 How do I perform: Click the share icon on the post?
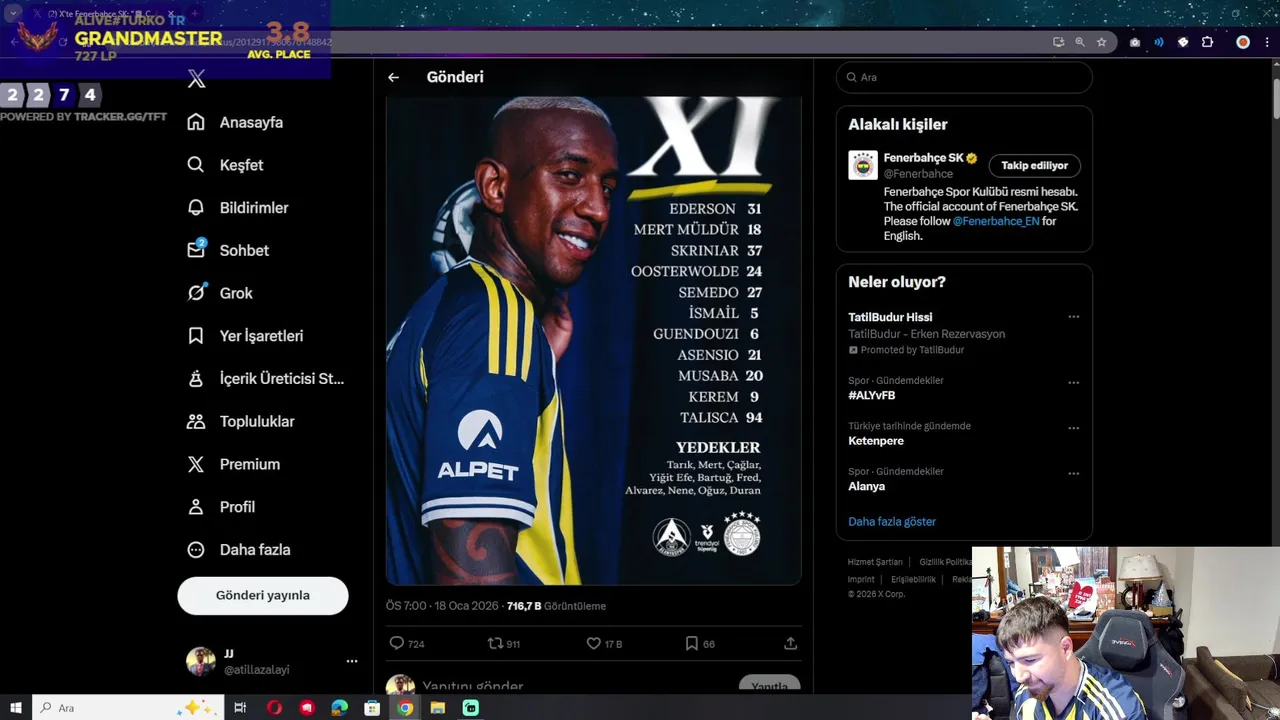[790, 643]
